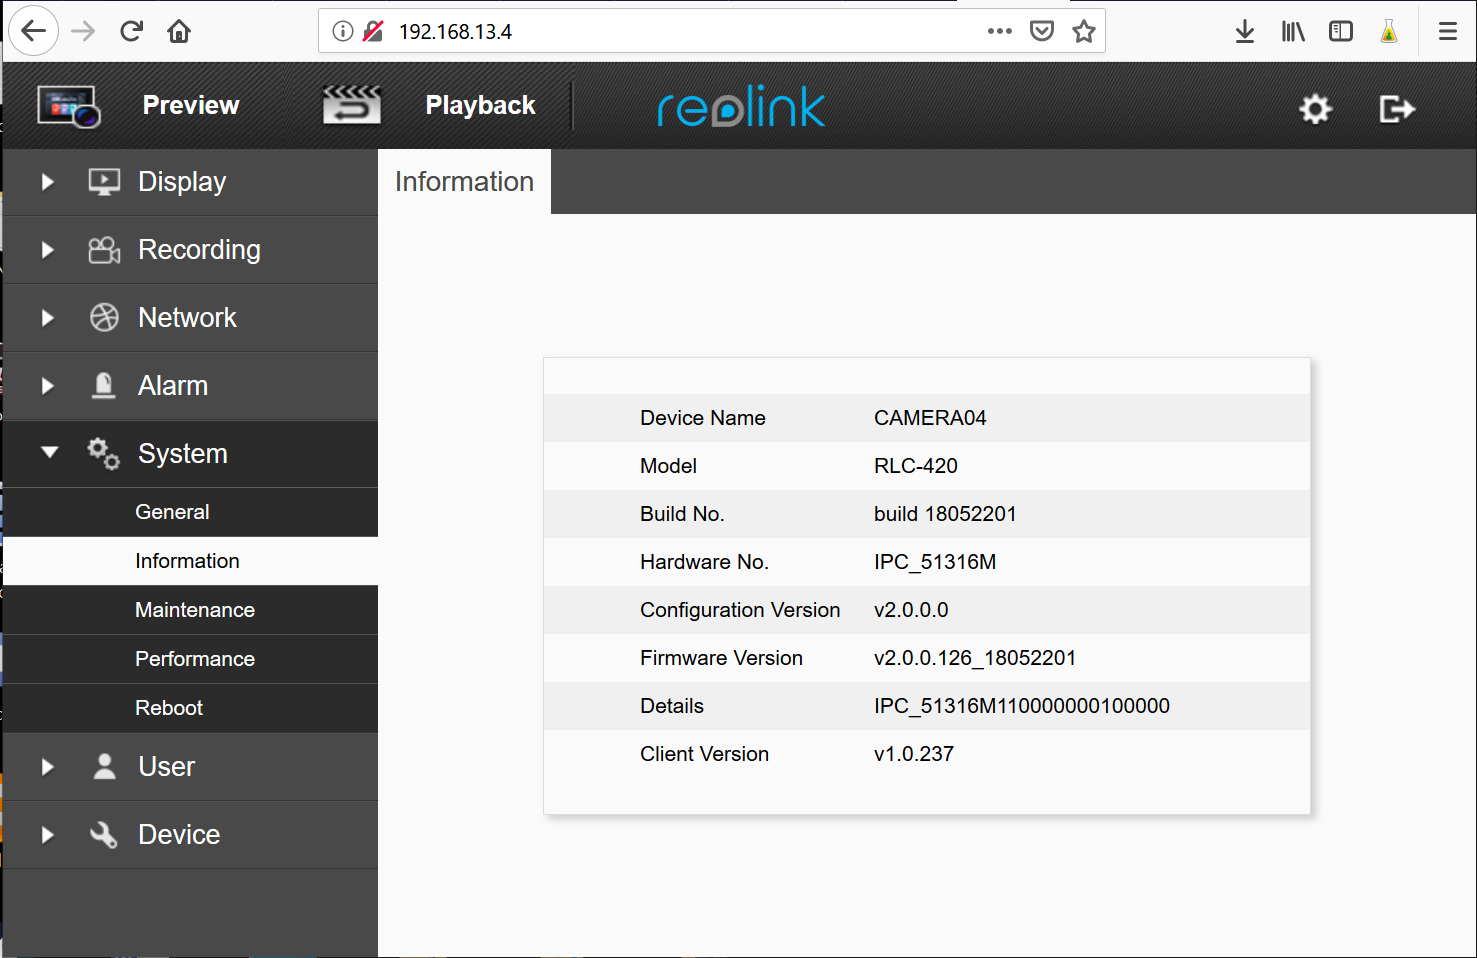
Task: Open Firefox downloads panel
Action: pyautogui.click(x=1244, y=31)
